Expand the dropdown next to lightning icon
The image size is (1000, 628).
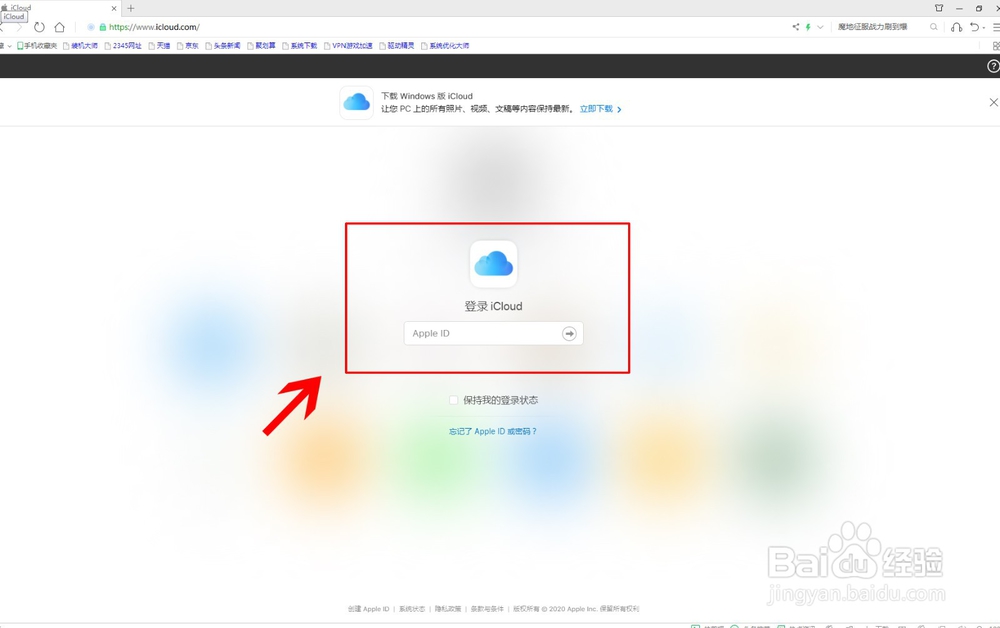[x=820, y=27]
